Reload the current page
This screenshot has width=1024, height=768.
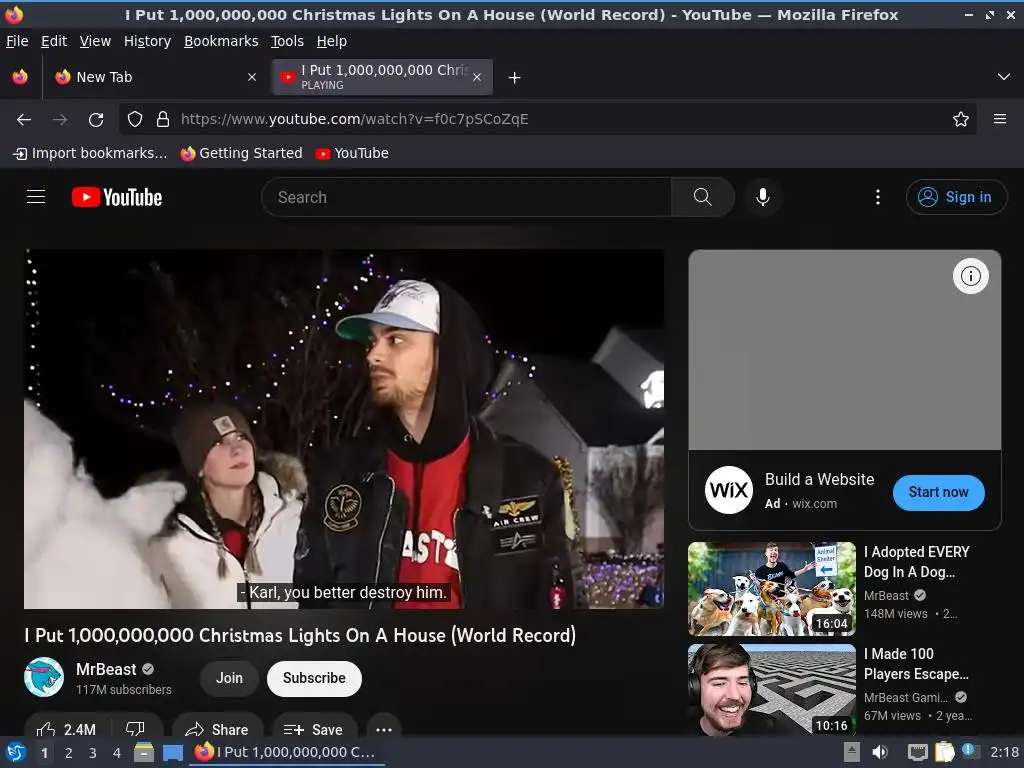tap(96, 120)
